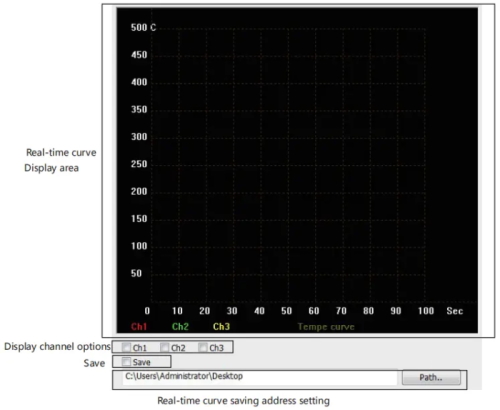500x410 pixels.
Task: Click the 30 mark on time axis
Action: click(x=232, y=311)
